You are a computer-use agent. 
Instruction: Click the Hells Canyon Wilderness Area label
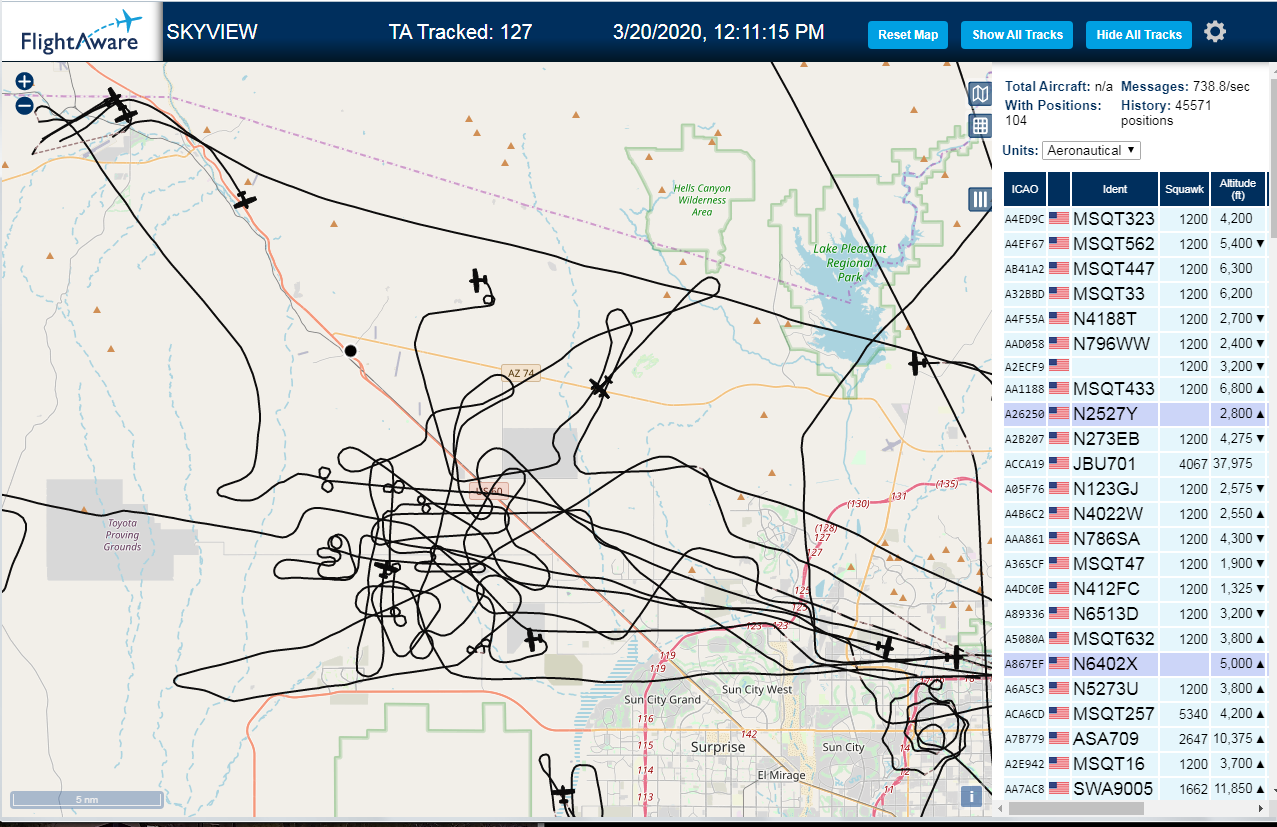point(701,200)
